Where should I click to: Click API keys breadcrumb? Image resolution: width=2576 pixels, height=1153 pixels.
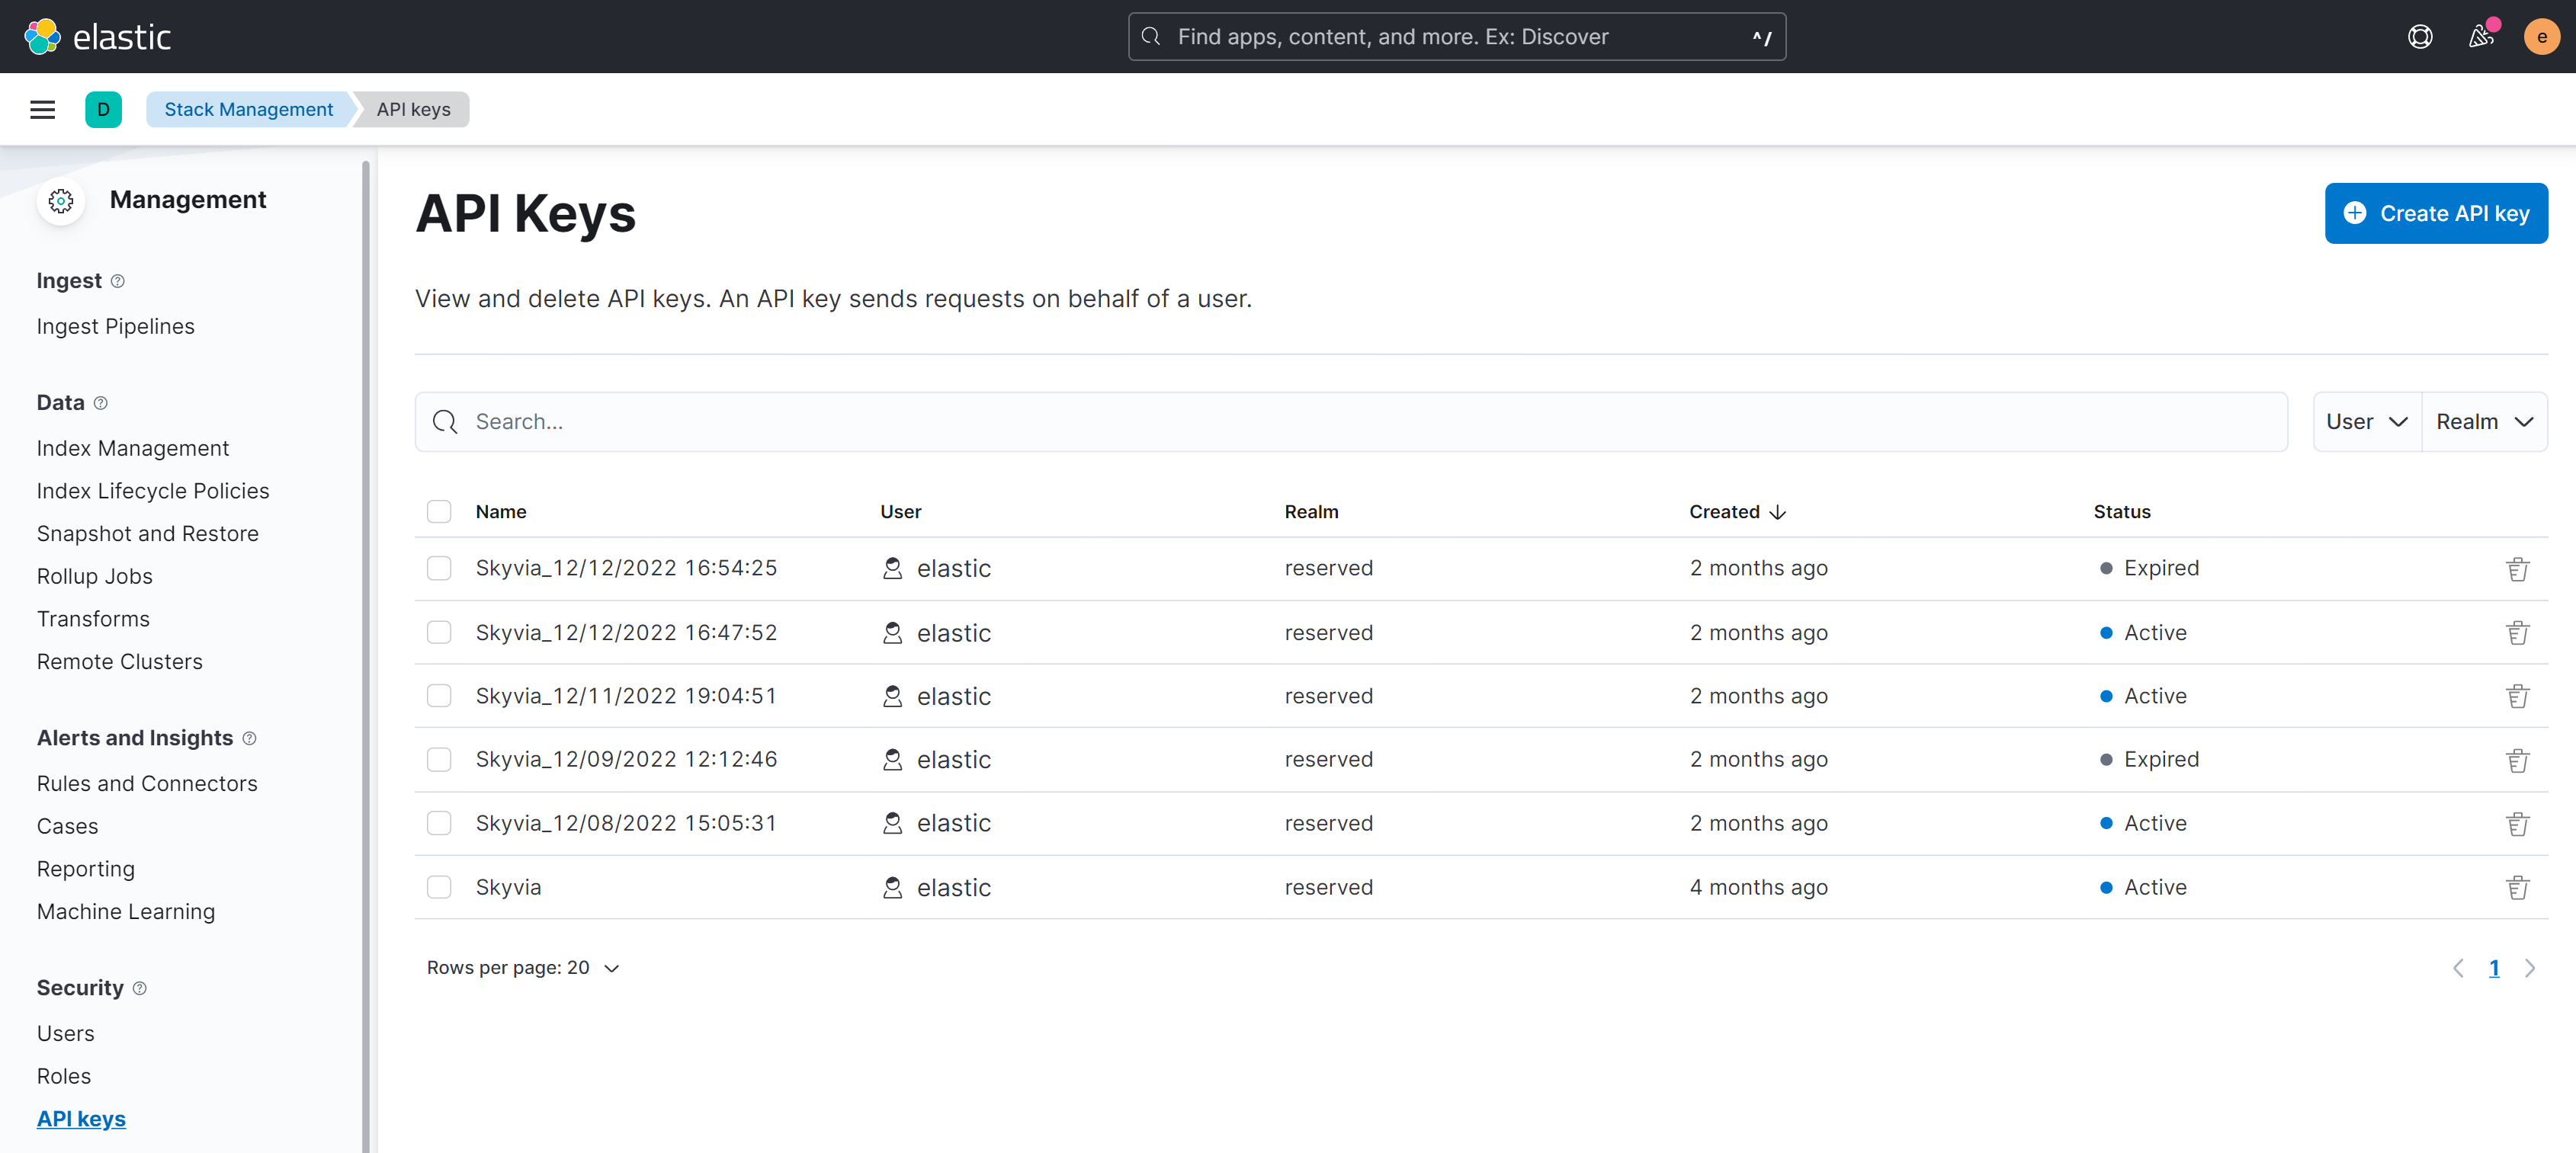coord(413,109)
